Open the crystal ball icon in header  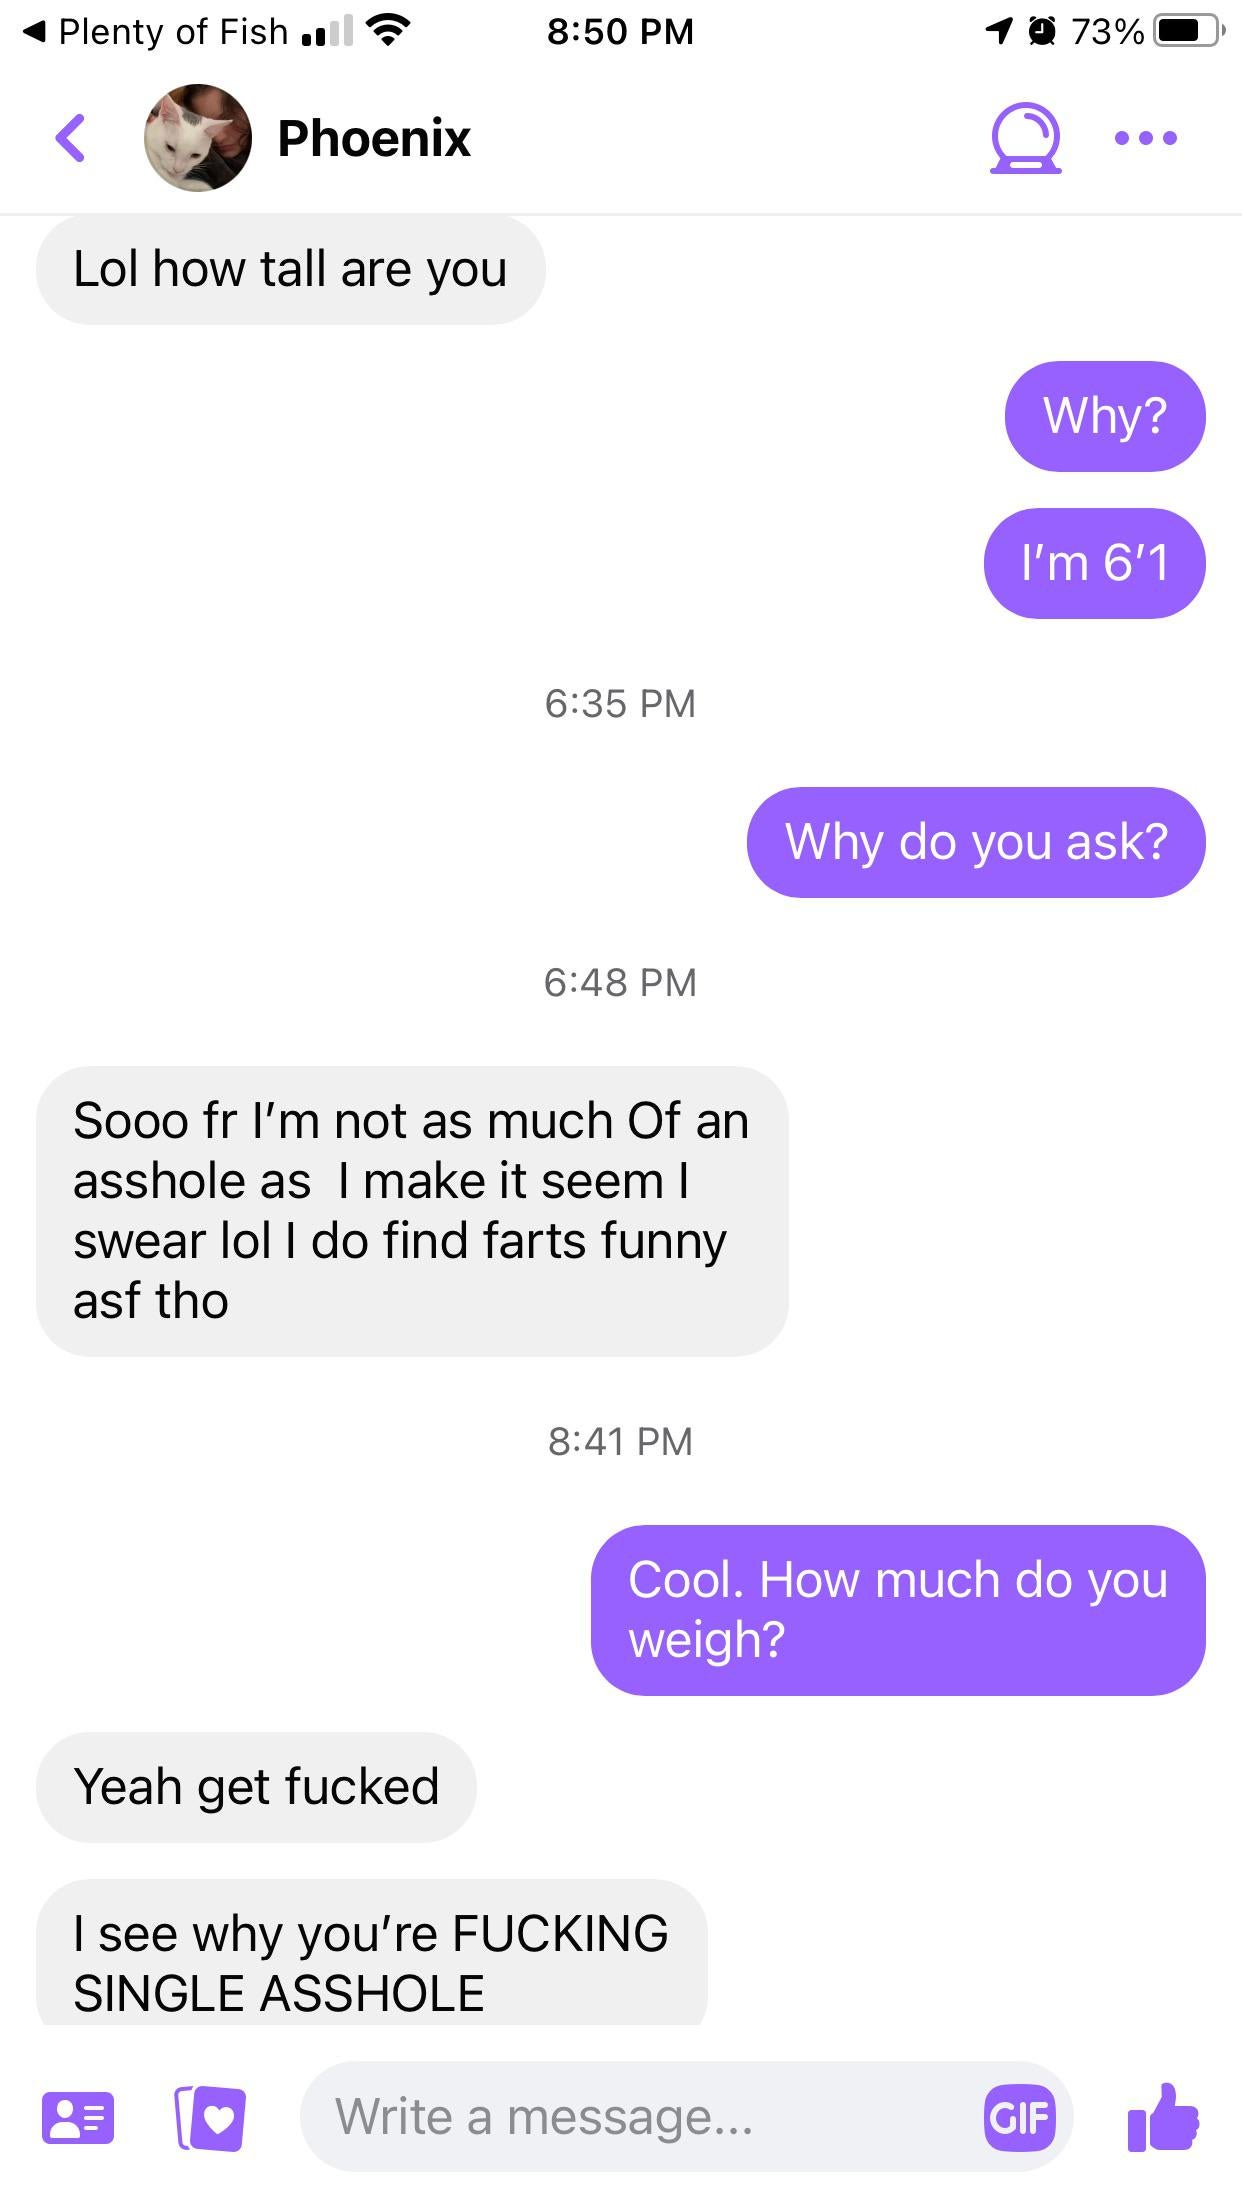(x=1026, y=138)
